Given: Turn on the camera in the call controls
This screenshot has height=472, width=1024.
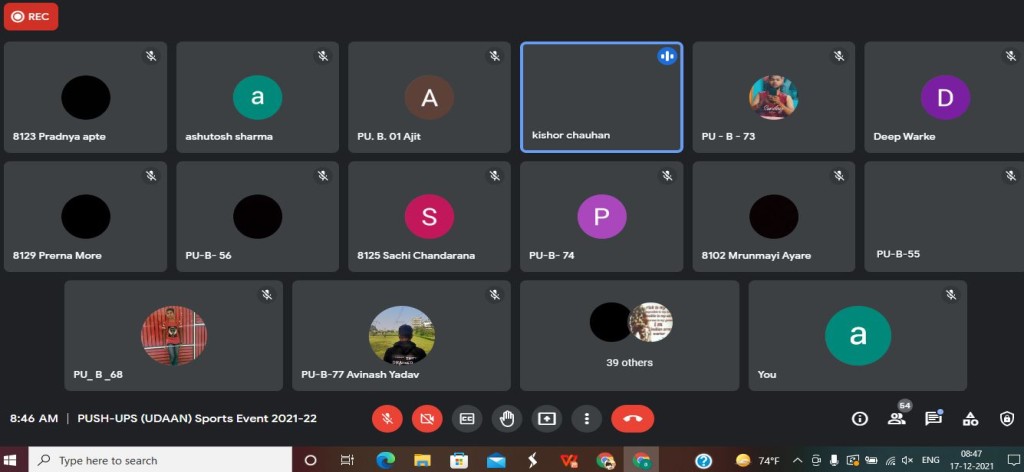Looking at the screenshot, I should pos(427,418).
